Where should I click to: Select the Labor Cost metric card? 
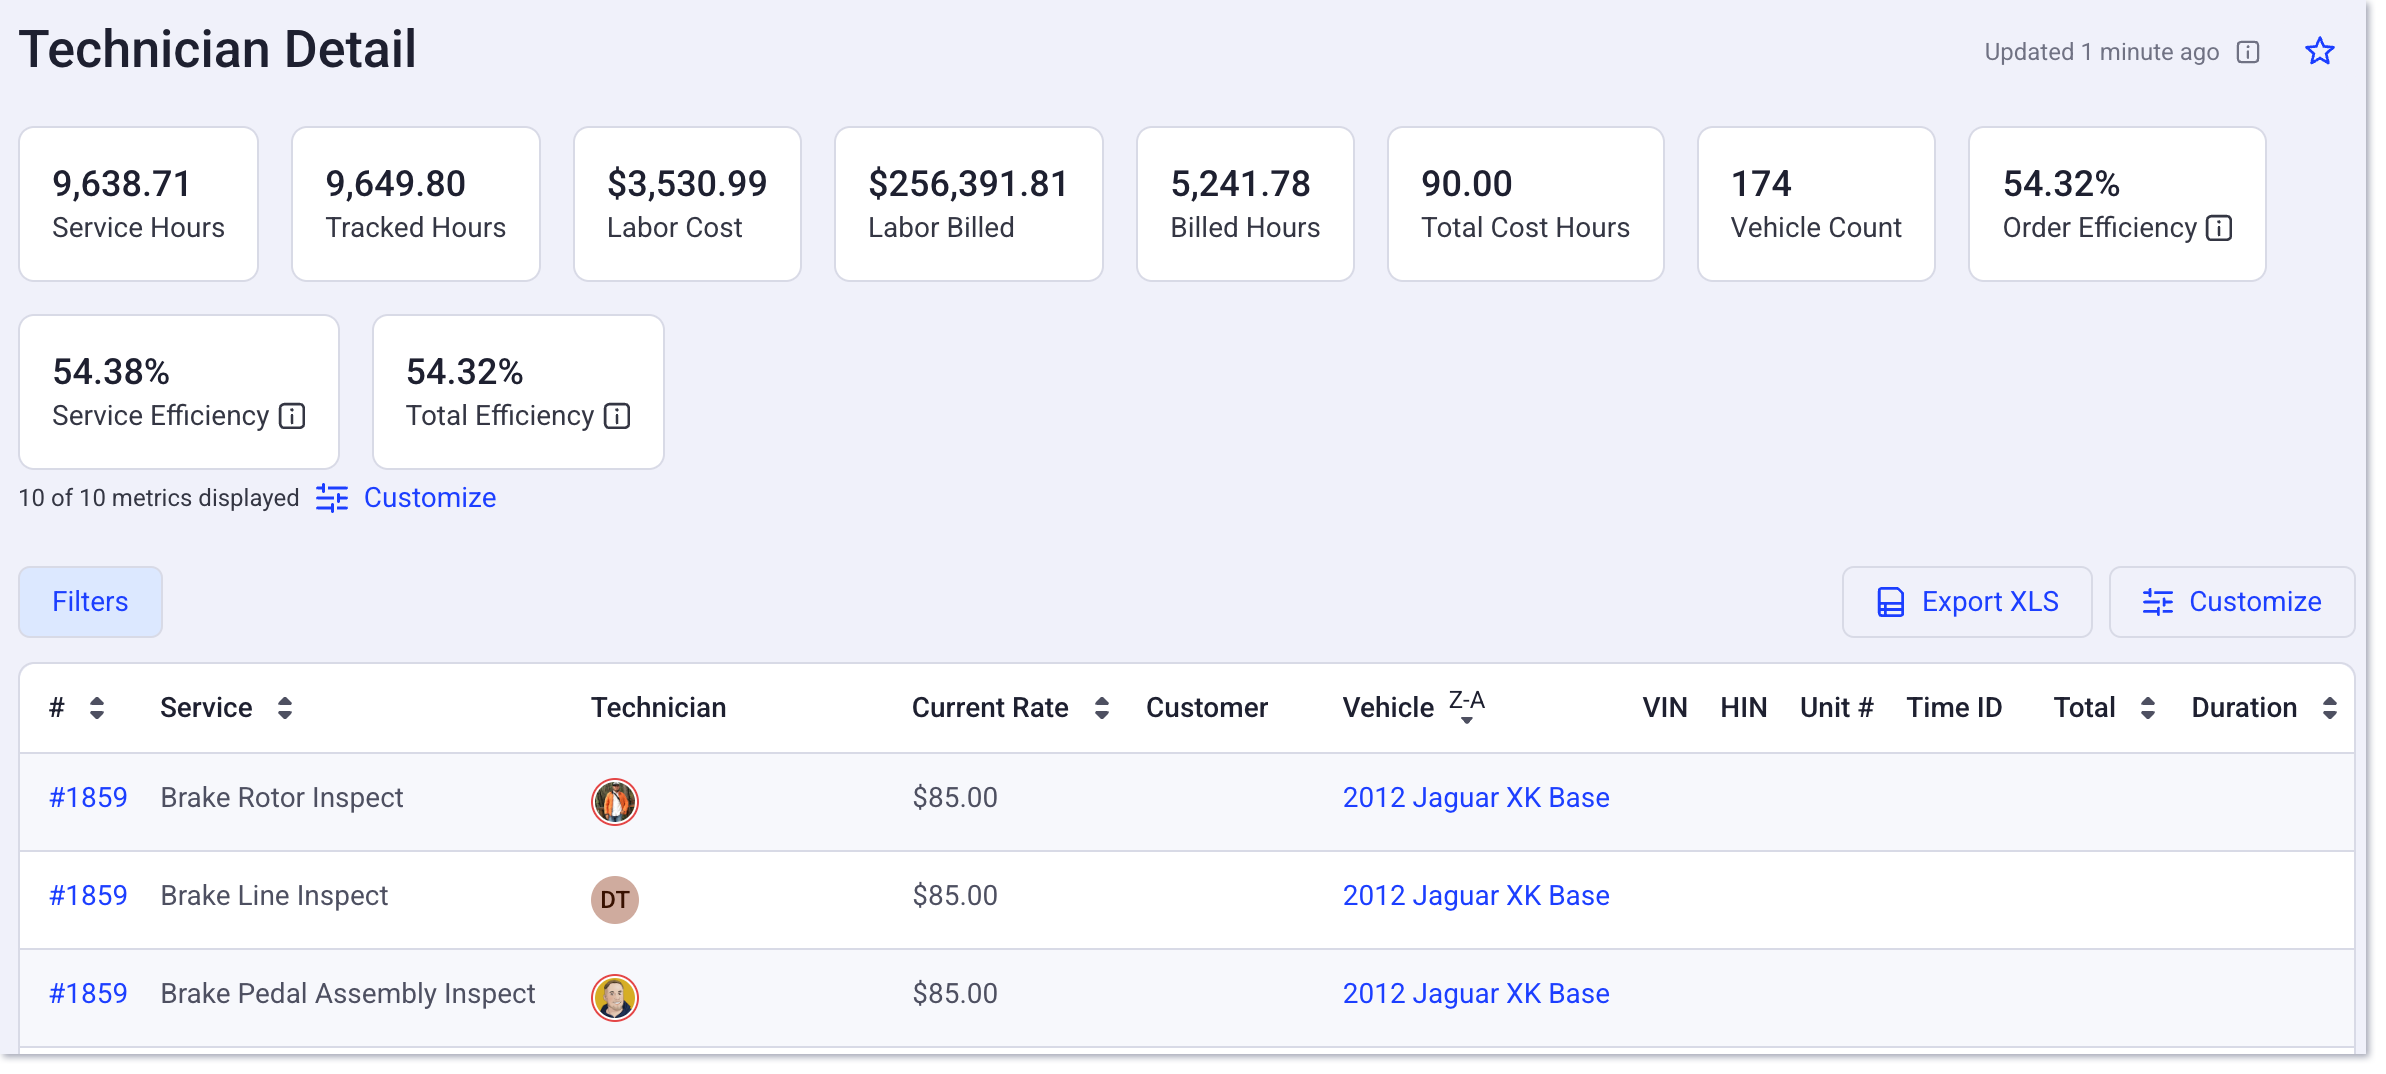pyautogui.click(x=687, y=204)
